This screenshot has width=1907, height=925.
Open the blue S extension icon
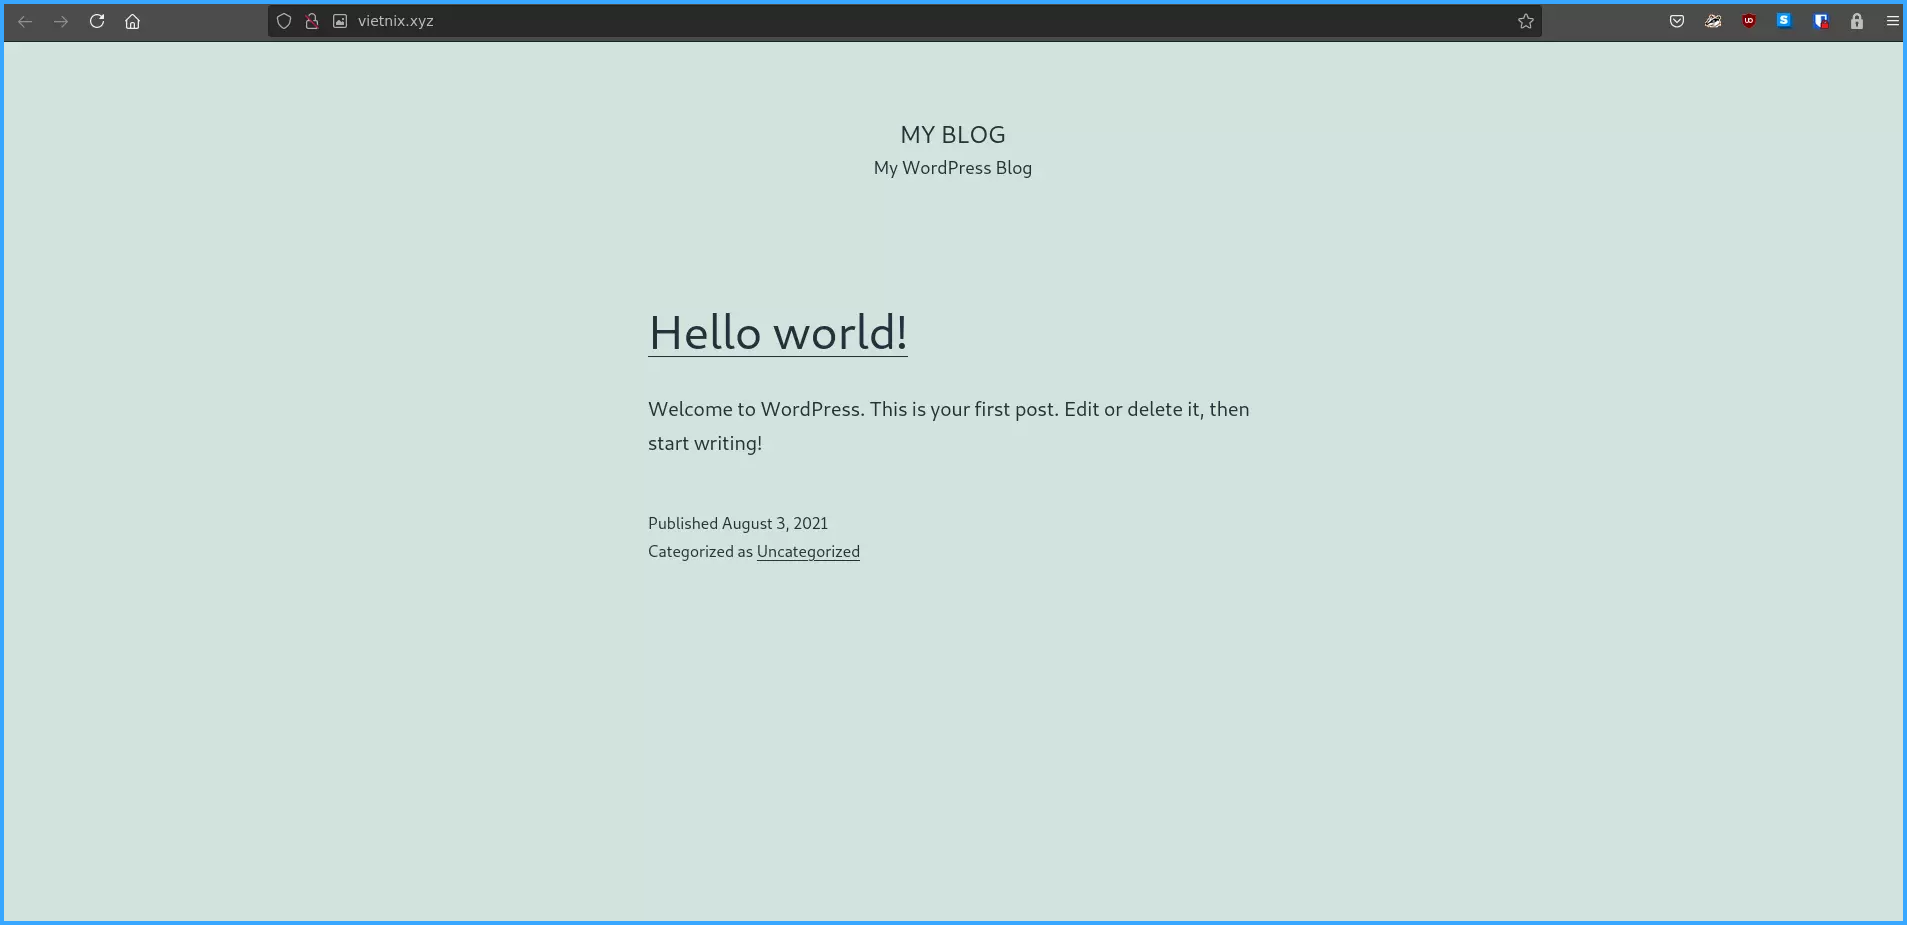pyautogui.click(x=1784, y=20)
